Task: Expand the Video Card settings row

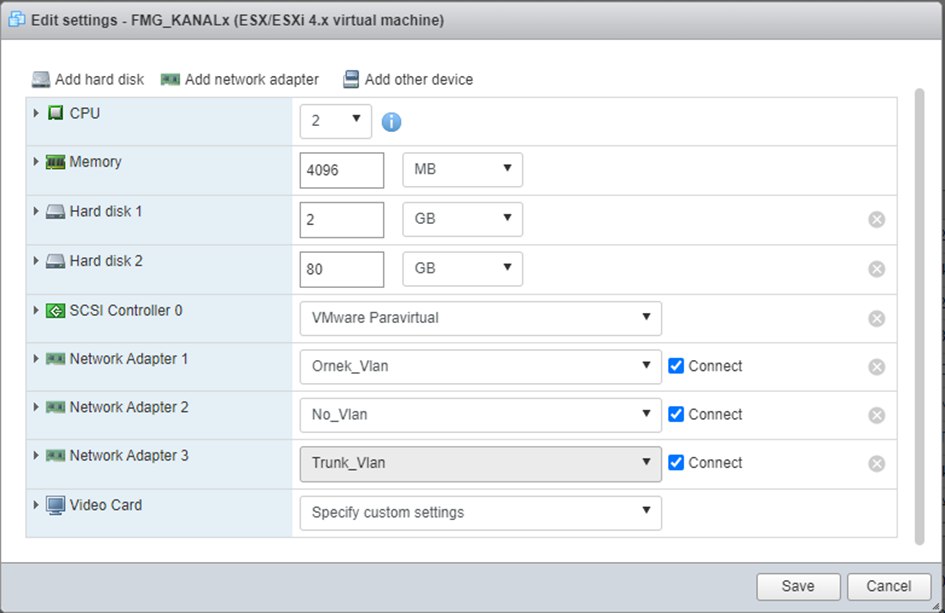Action: coord(36,505)
